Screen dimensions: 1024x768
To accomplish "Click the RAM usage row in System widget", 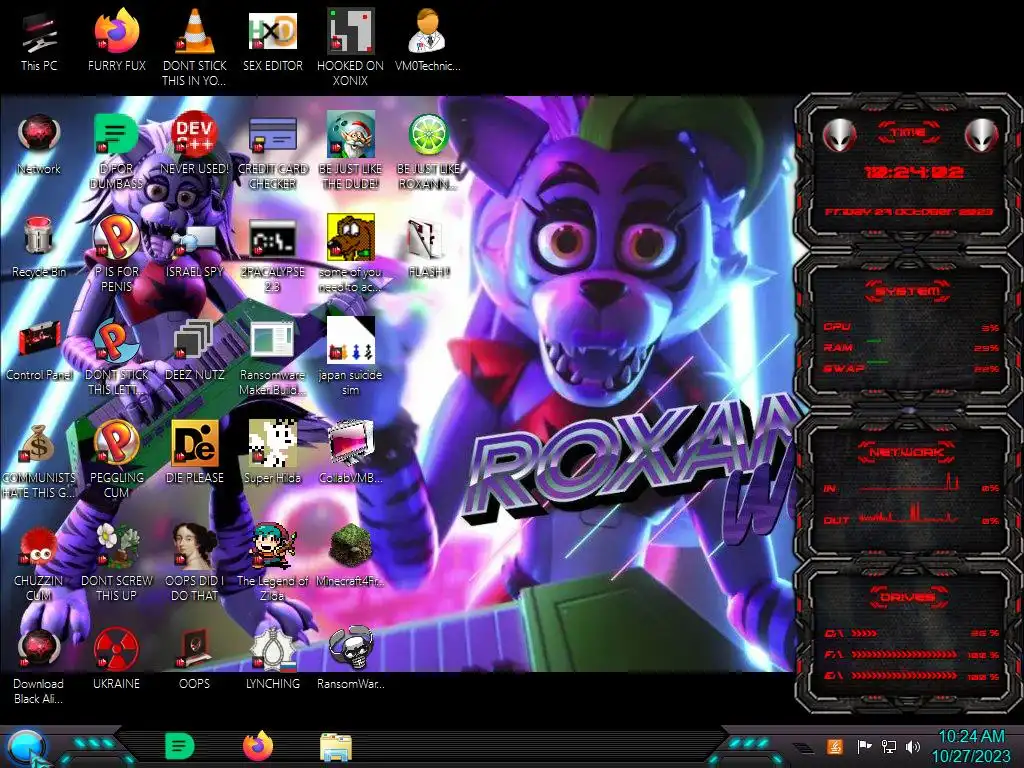I will 910,347.
